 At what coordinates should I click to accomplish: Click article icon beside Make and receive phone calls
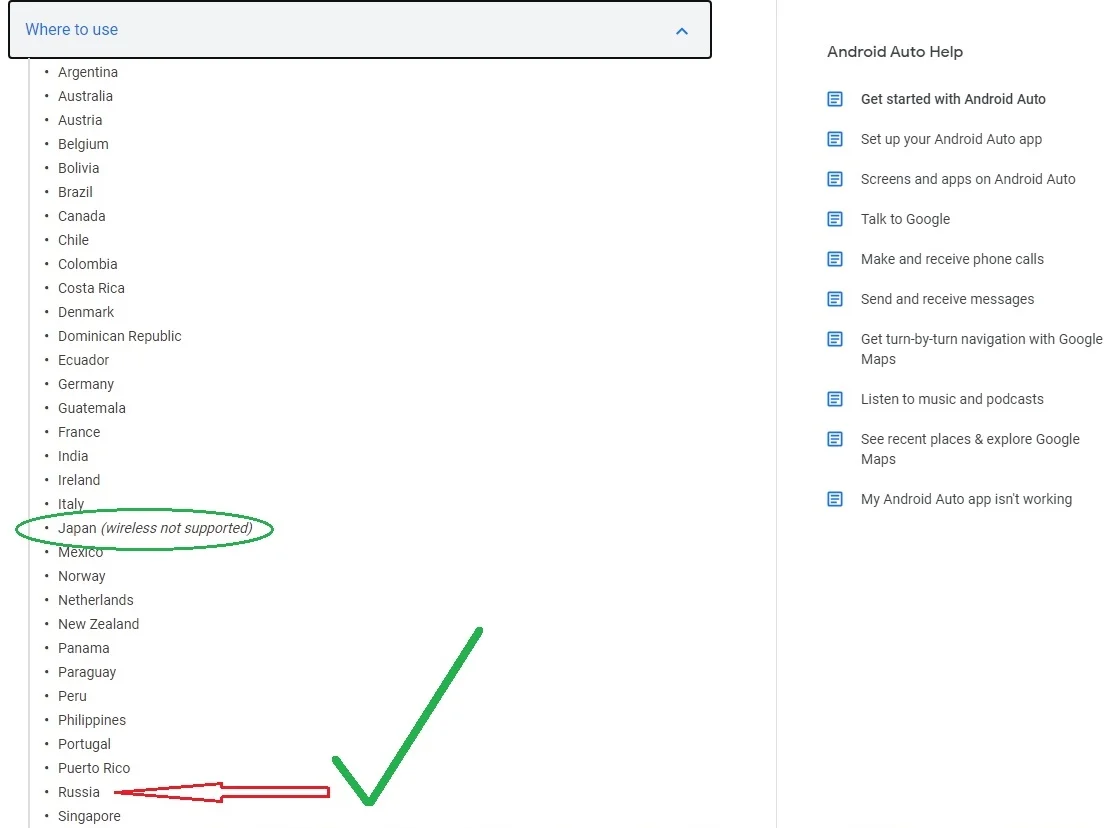pyautogui.click(x=835, y=259)
